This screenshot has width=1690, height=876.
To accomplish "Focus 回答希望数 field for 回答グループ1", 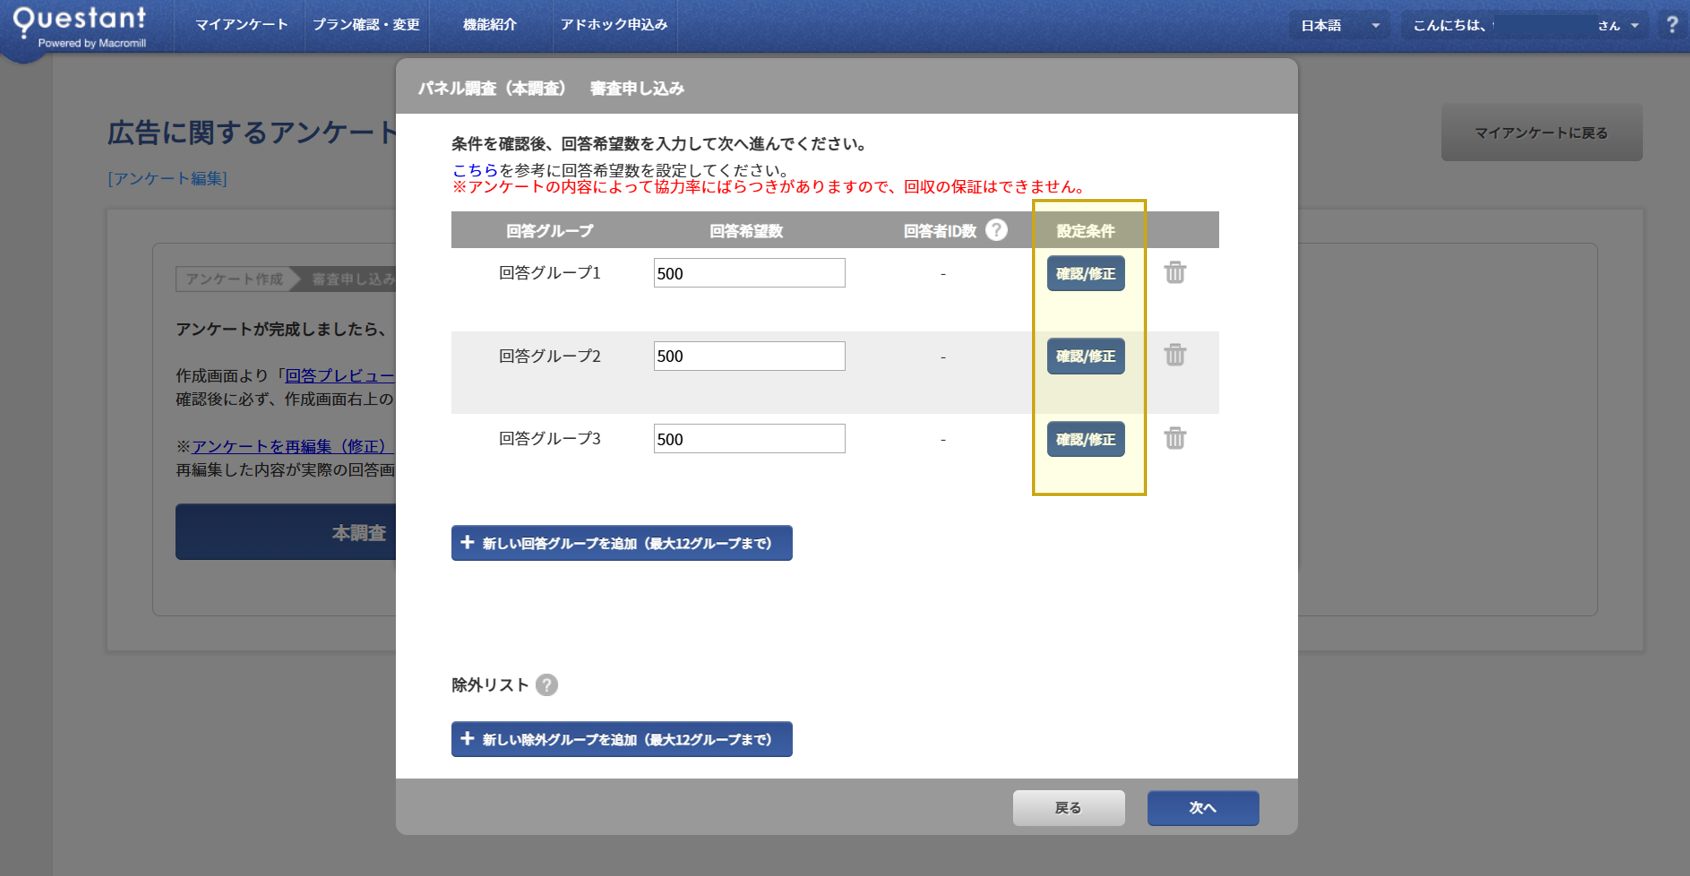I will pyautogui.click(x=749, y=273).
